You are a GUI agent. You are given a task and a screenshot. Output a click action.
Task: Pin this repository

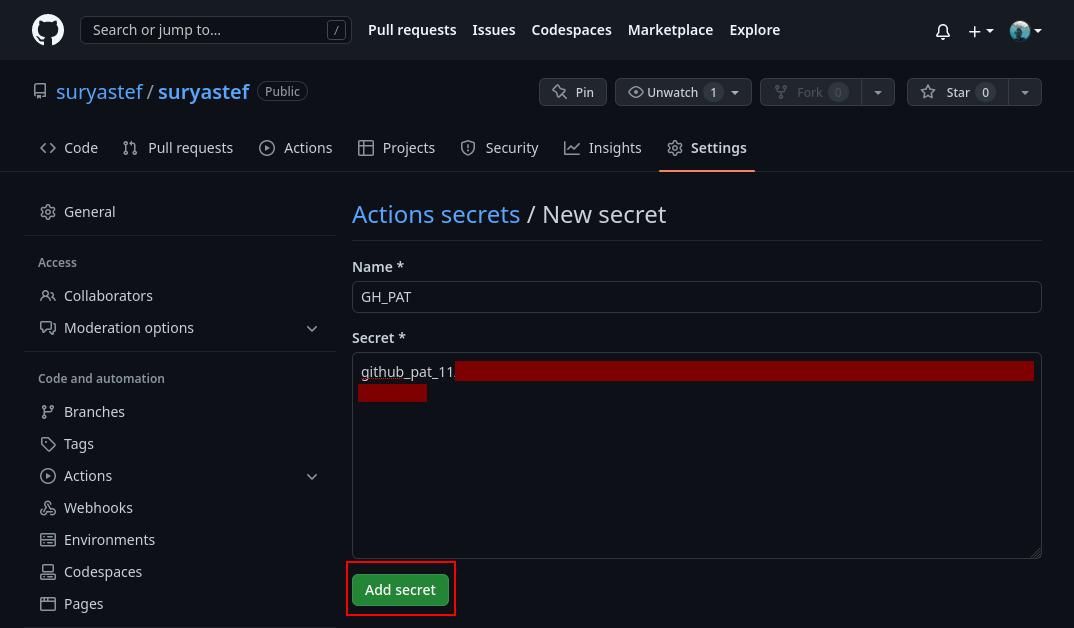[573, 92]
